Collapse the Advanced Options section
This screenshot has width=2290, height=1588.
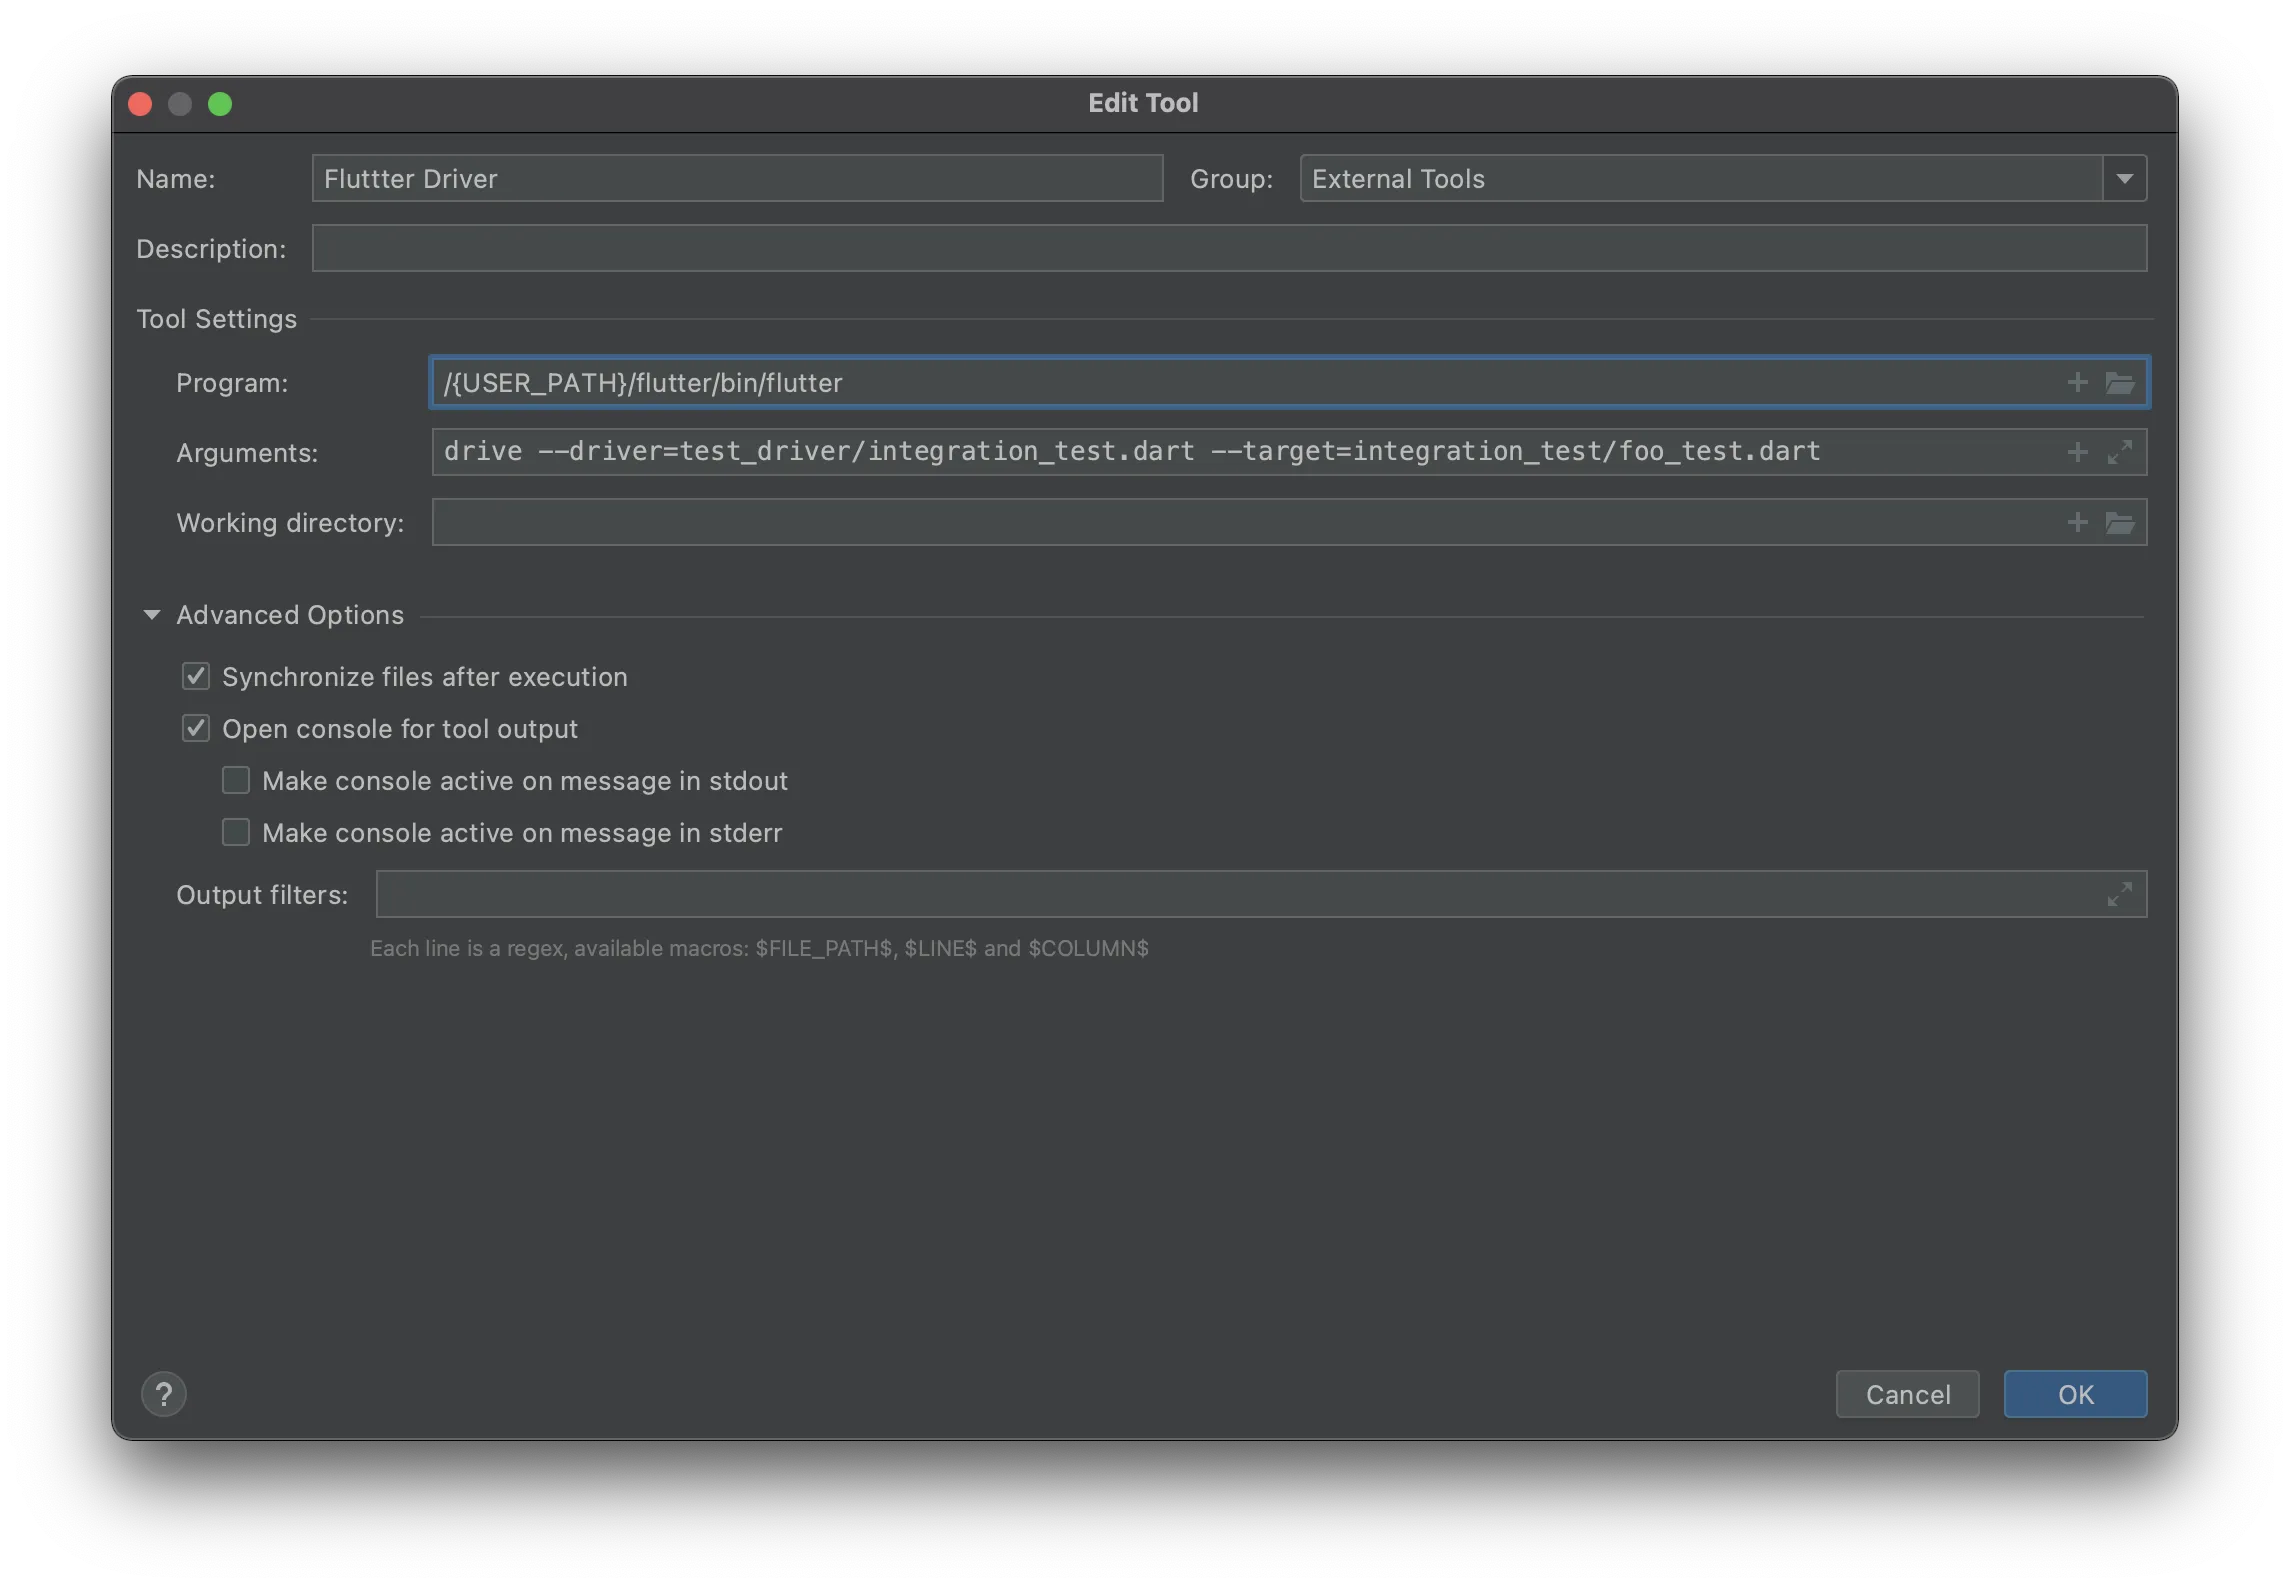(152, 615)
